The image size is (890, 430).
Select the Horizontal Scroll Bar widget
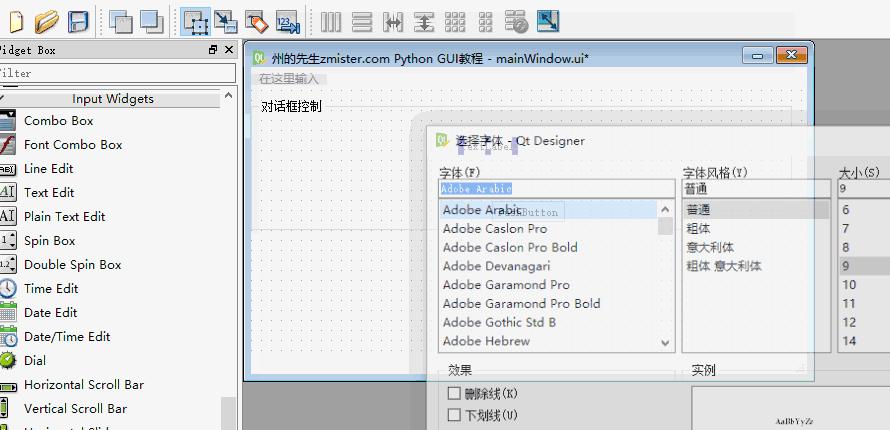coord(83,385)
